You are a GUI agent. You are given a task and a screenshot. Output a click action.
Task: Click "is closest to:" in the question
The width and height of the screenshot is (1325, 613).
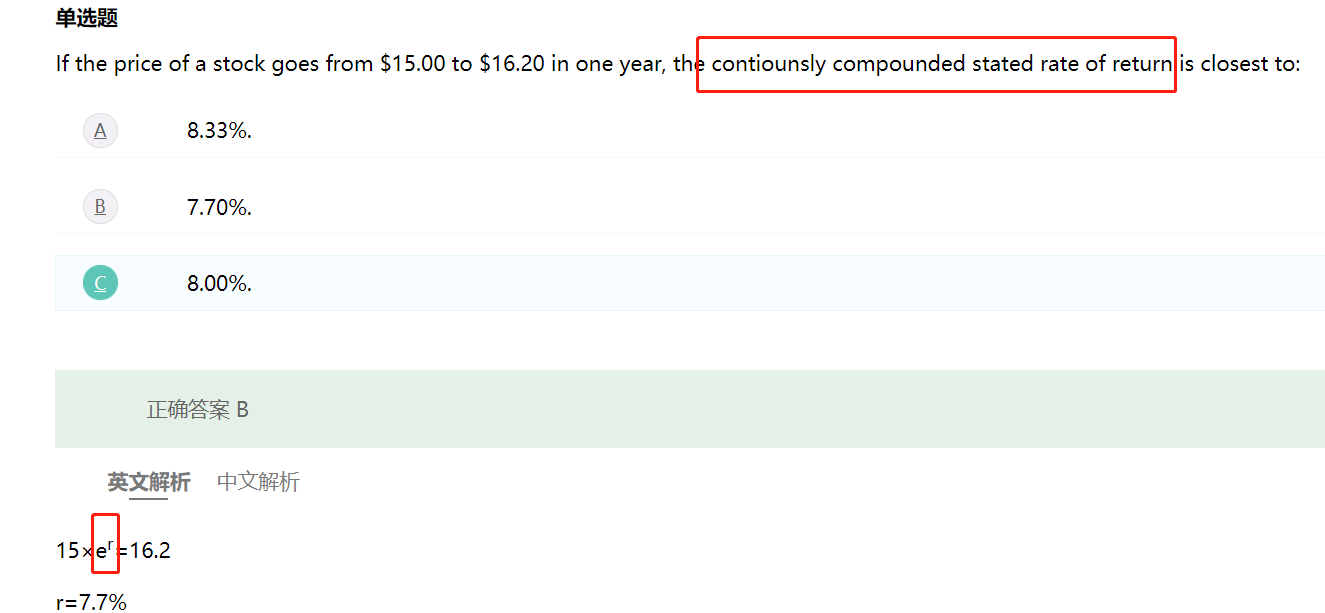(x=1240, y=65)
